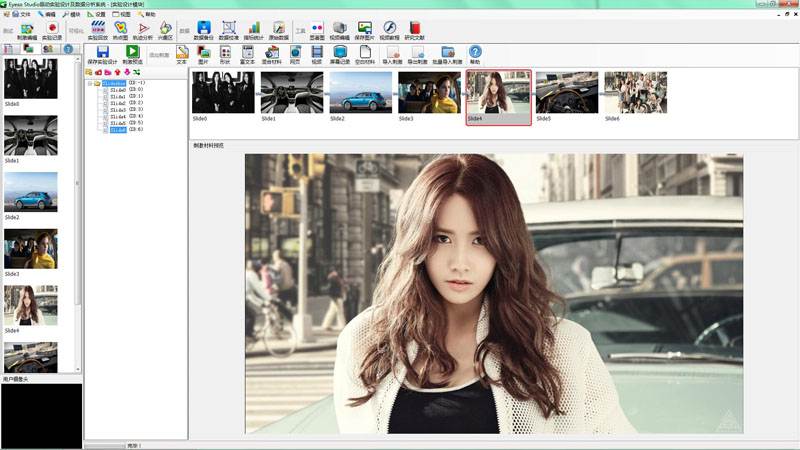Viewport: 800px width, 450px height.
Task: Click the 保存实验设计 save icon
Action: (102, 53)
